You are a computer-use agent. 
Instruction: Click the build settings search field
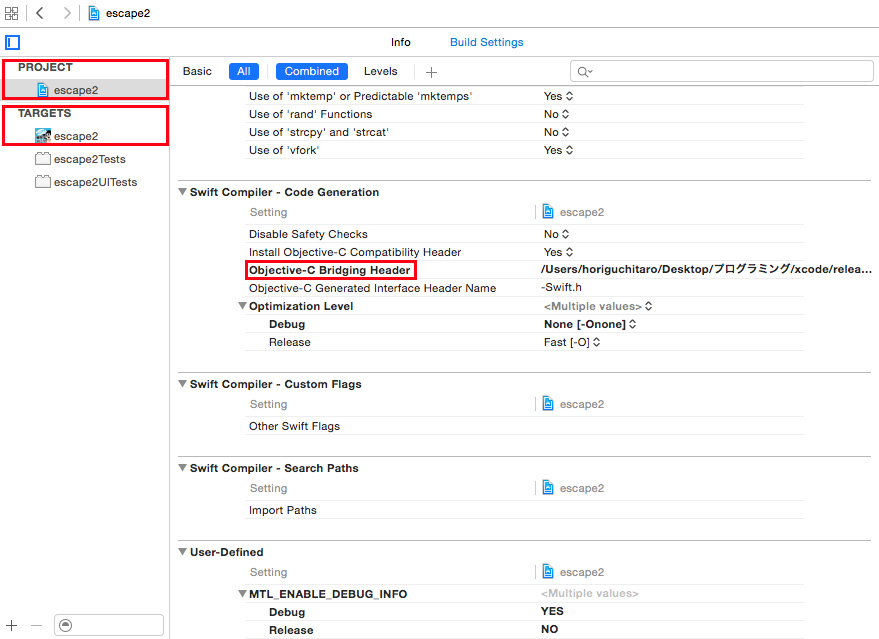(x=721, y=71)
